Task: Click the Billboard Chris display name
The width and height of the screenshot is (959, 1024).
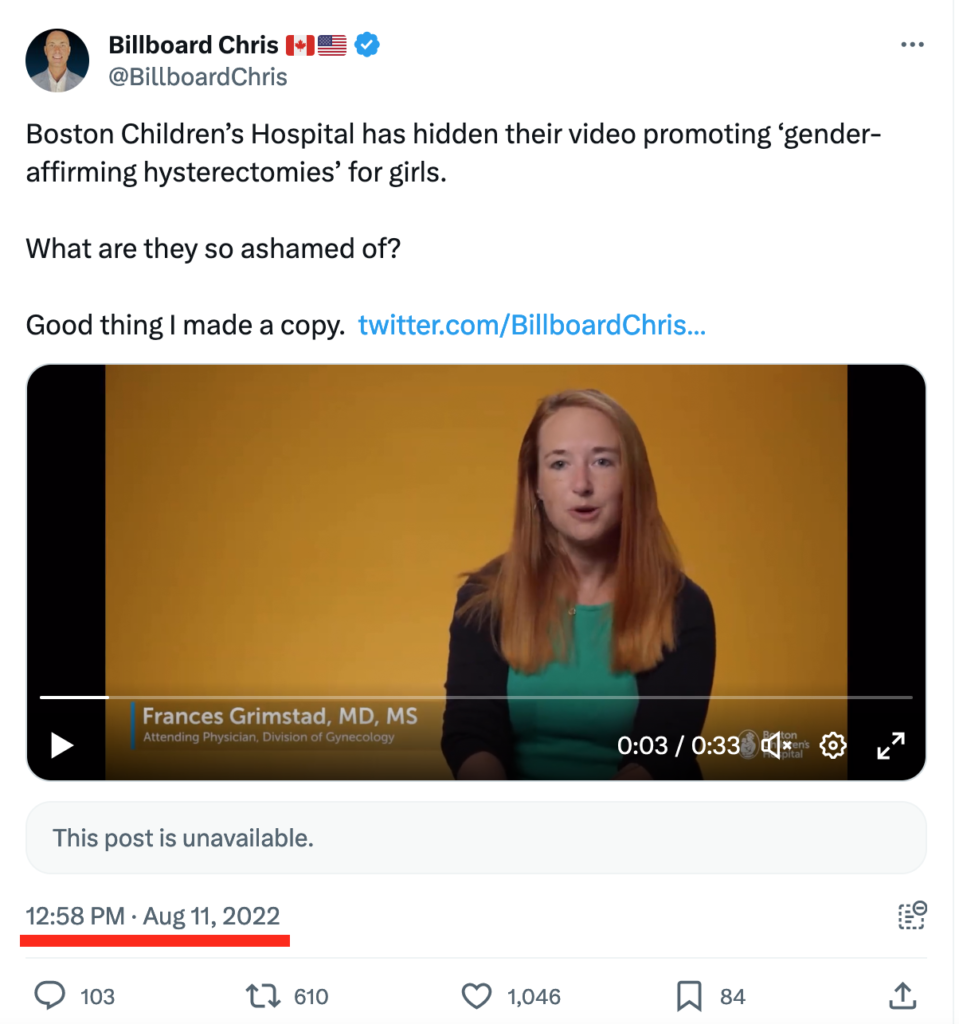Action: click(193, 45)
